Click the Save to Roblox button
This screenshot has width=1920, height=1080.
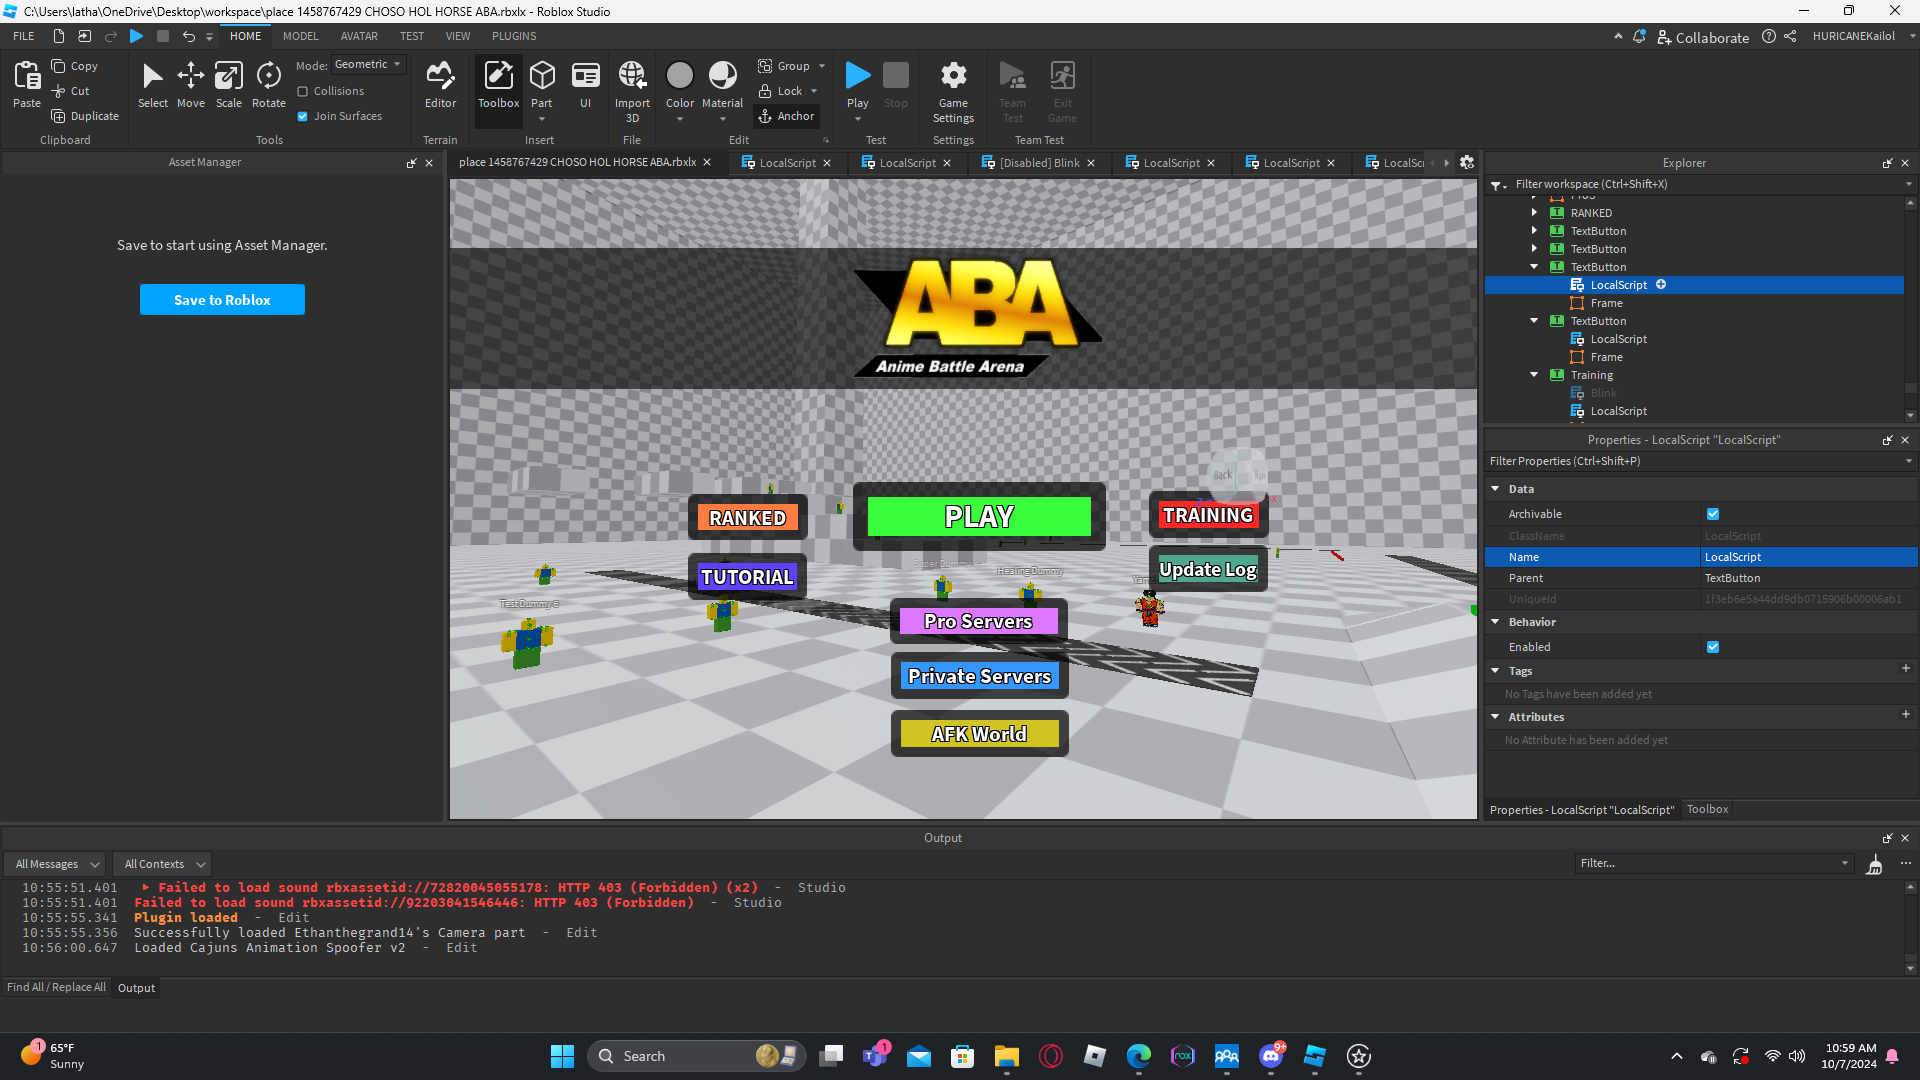click(222, 300)
